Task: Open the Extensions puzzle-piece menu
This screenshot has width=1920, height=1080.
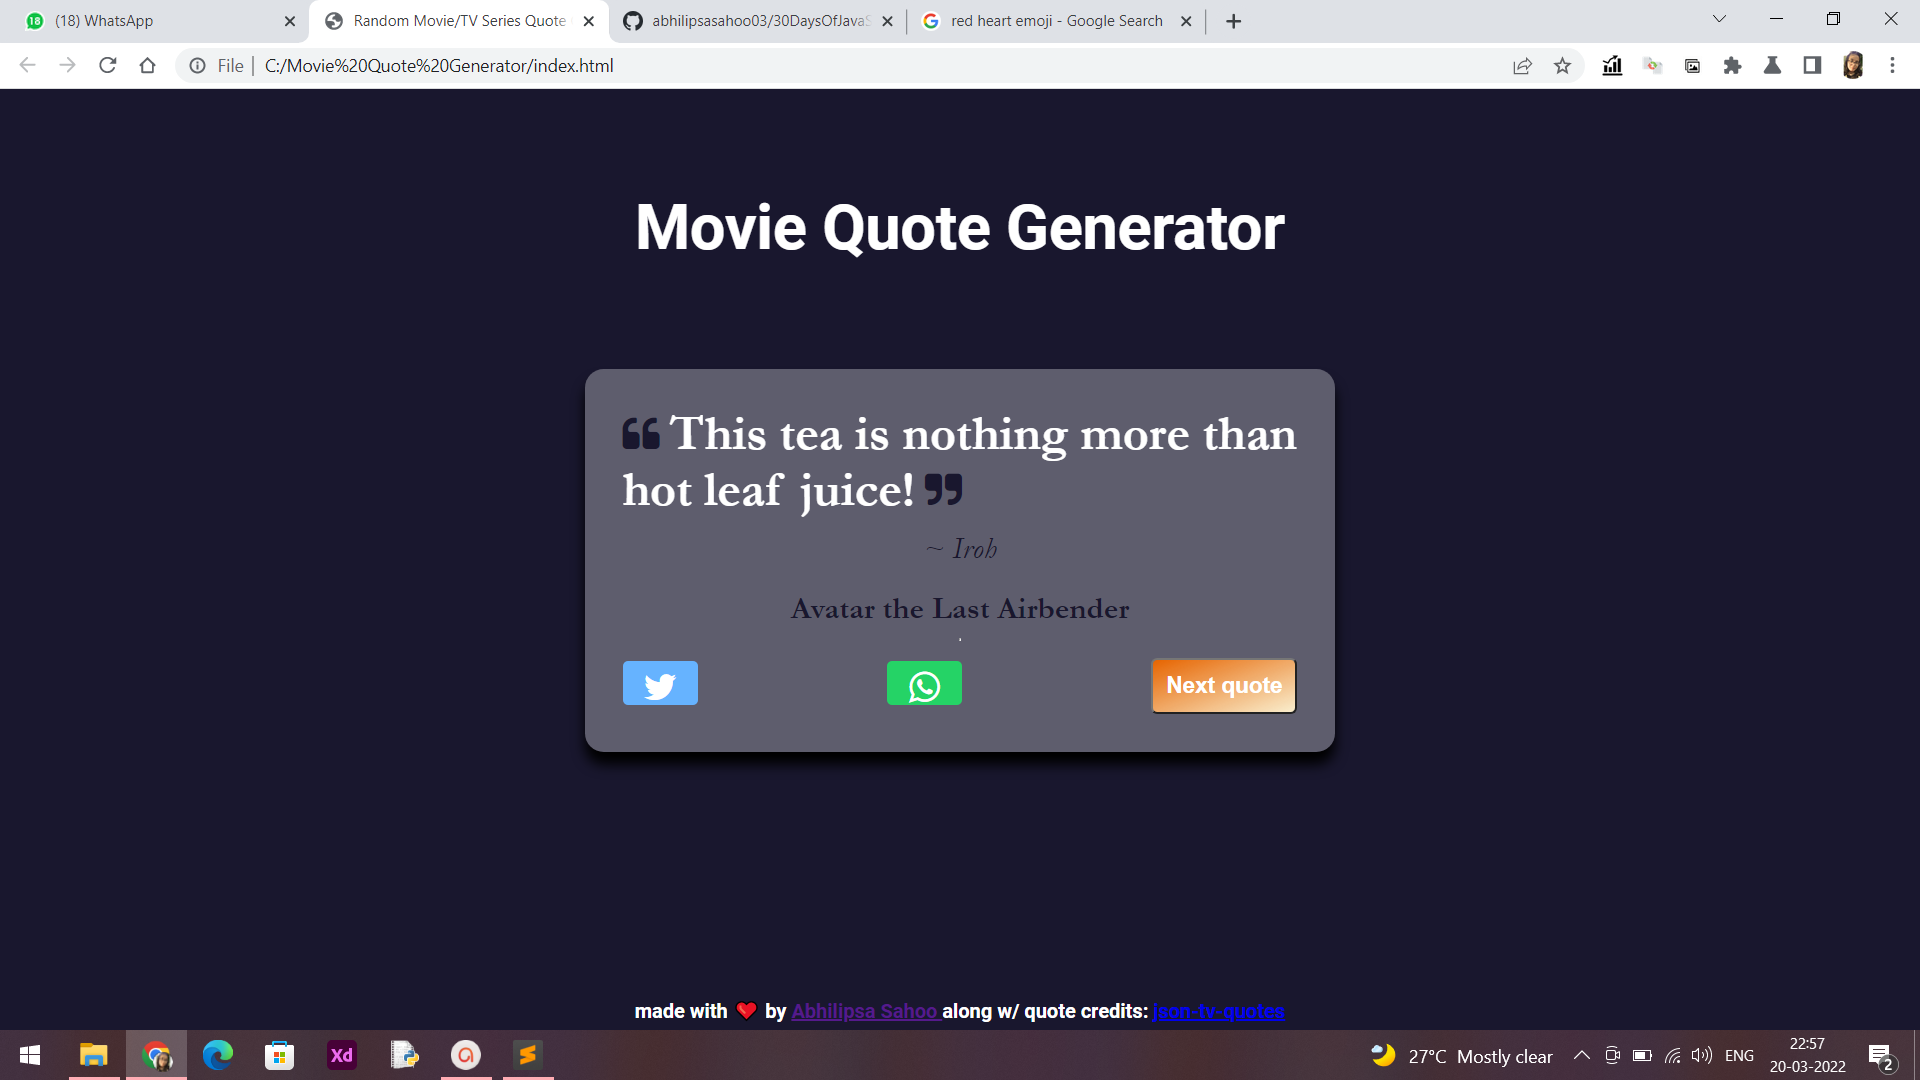Action: [x=1732, y=66]
